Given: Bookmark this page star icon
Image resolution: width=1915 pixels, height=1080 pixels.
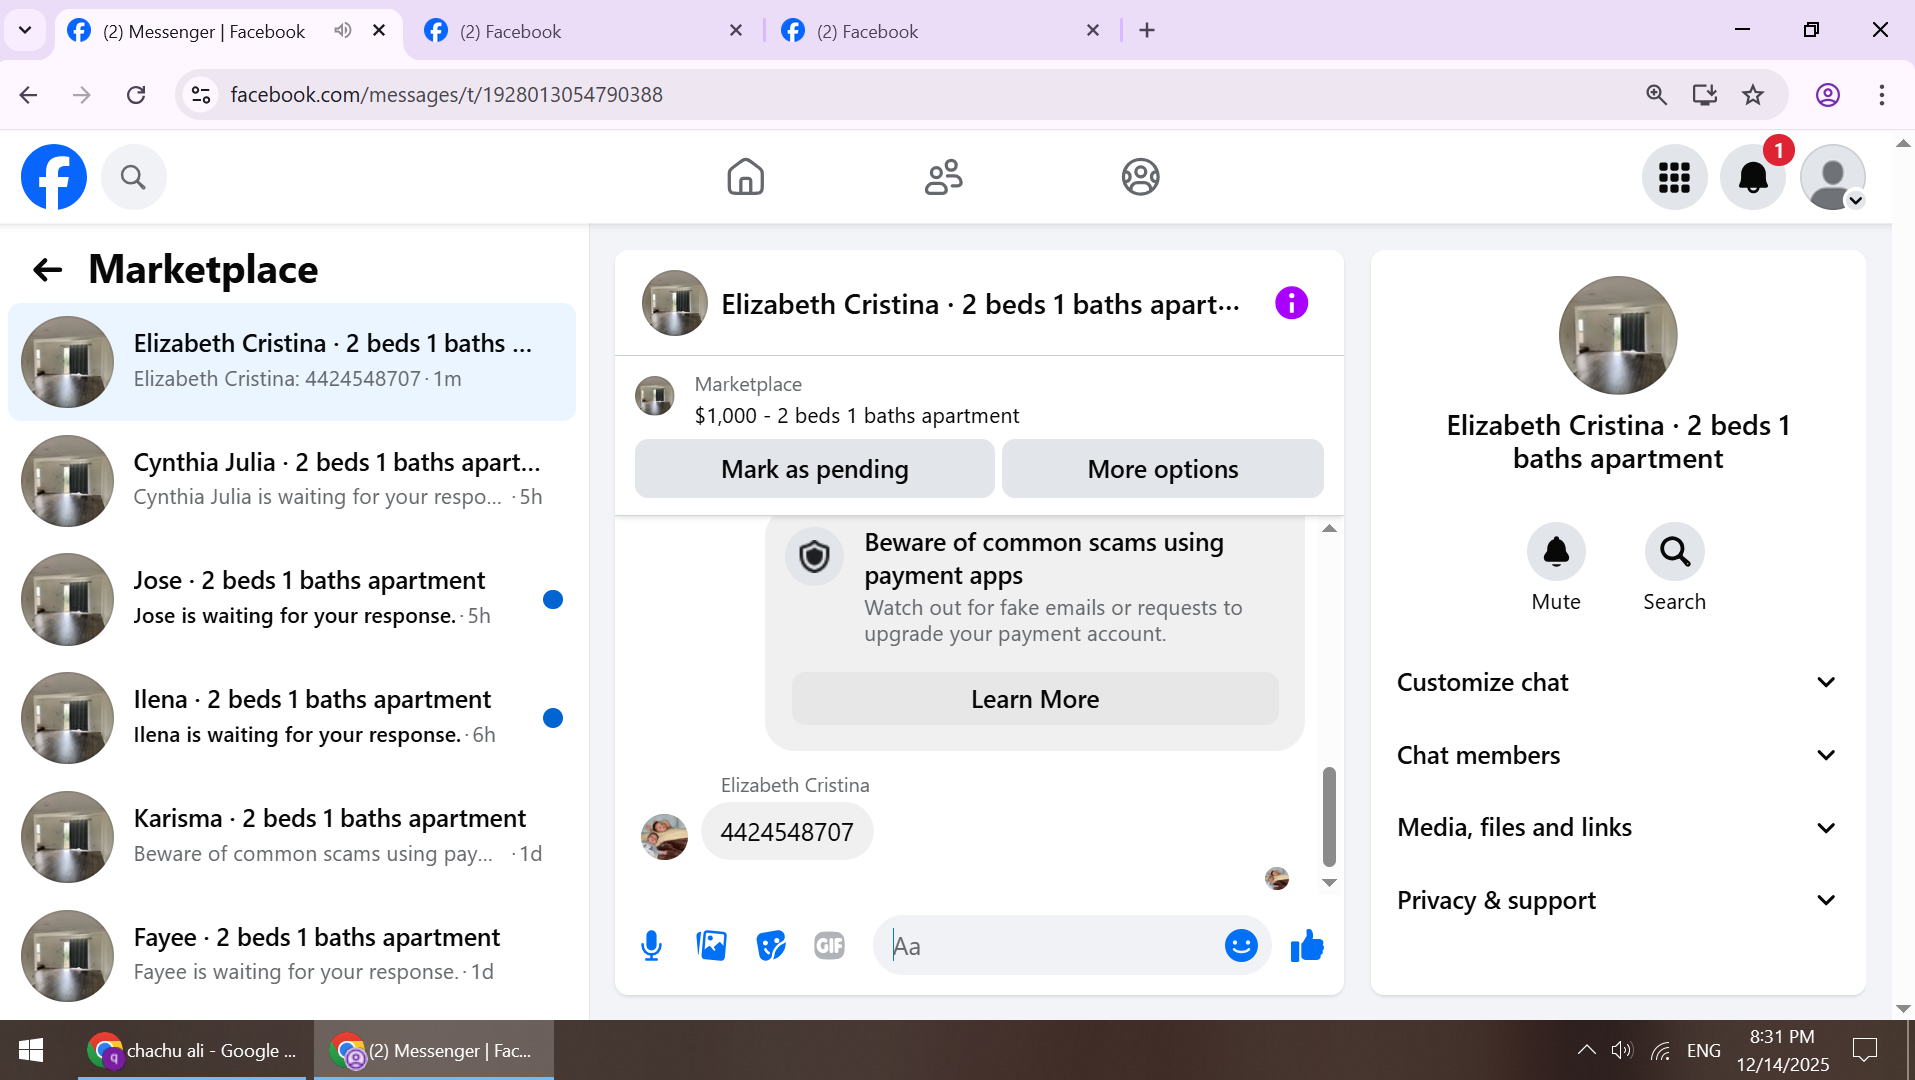Looking at the screenshot, I should [x=1753, y=95].
